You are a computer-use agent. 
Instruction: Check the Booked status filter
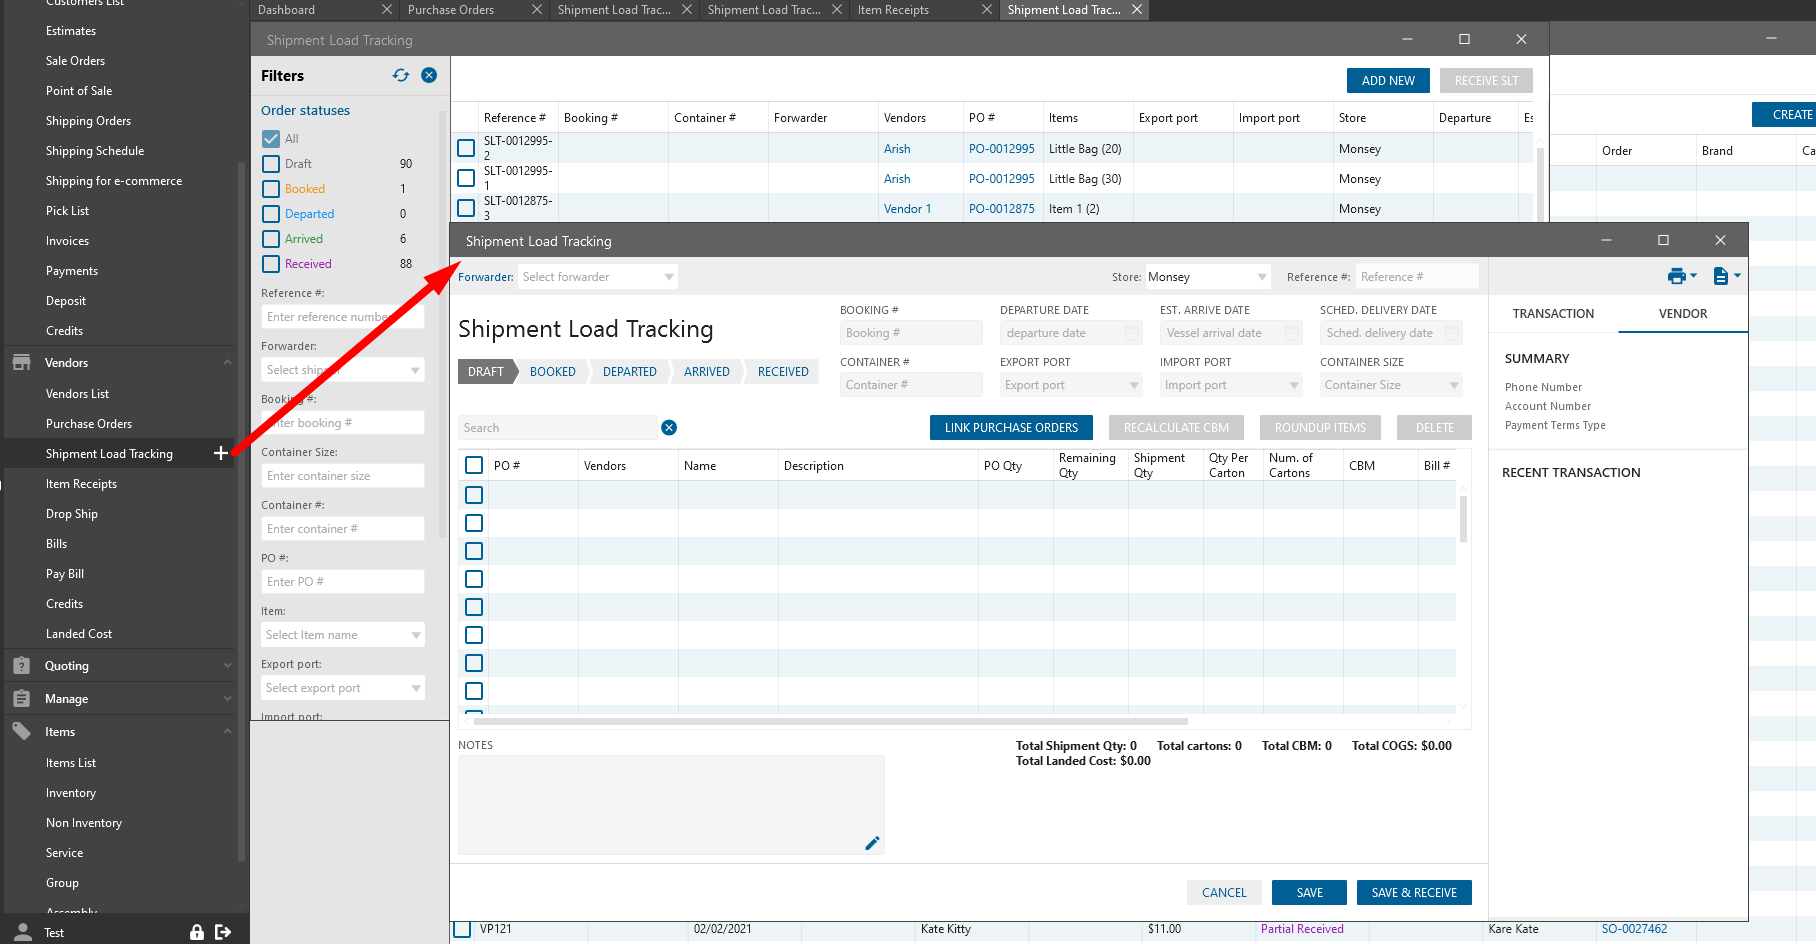point(271,189)
